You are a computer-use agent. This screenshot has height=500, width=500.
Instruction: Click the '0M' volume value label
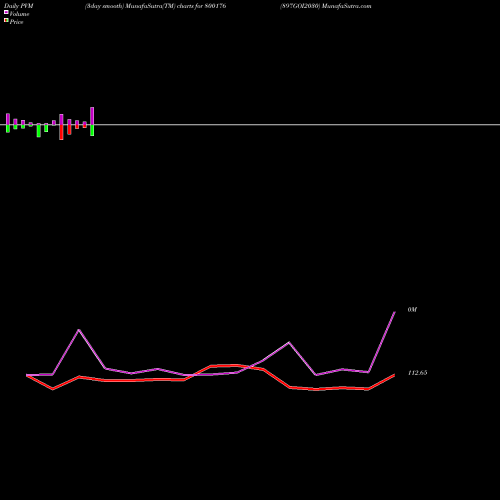pos(412,310)
